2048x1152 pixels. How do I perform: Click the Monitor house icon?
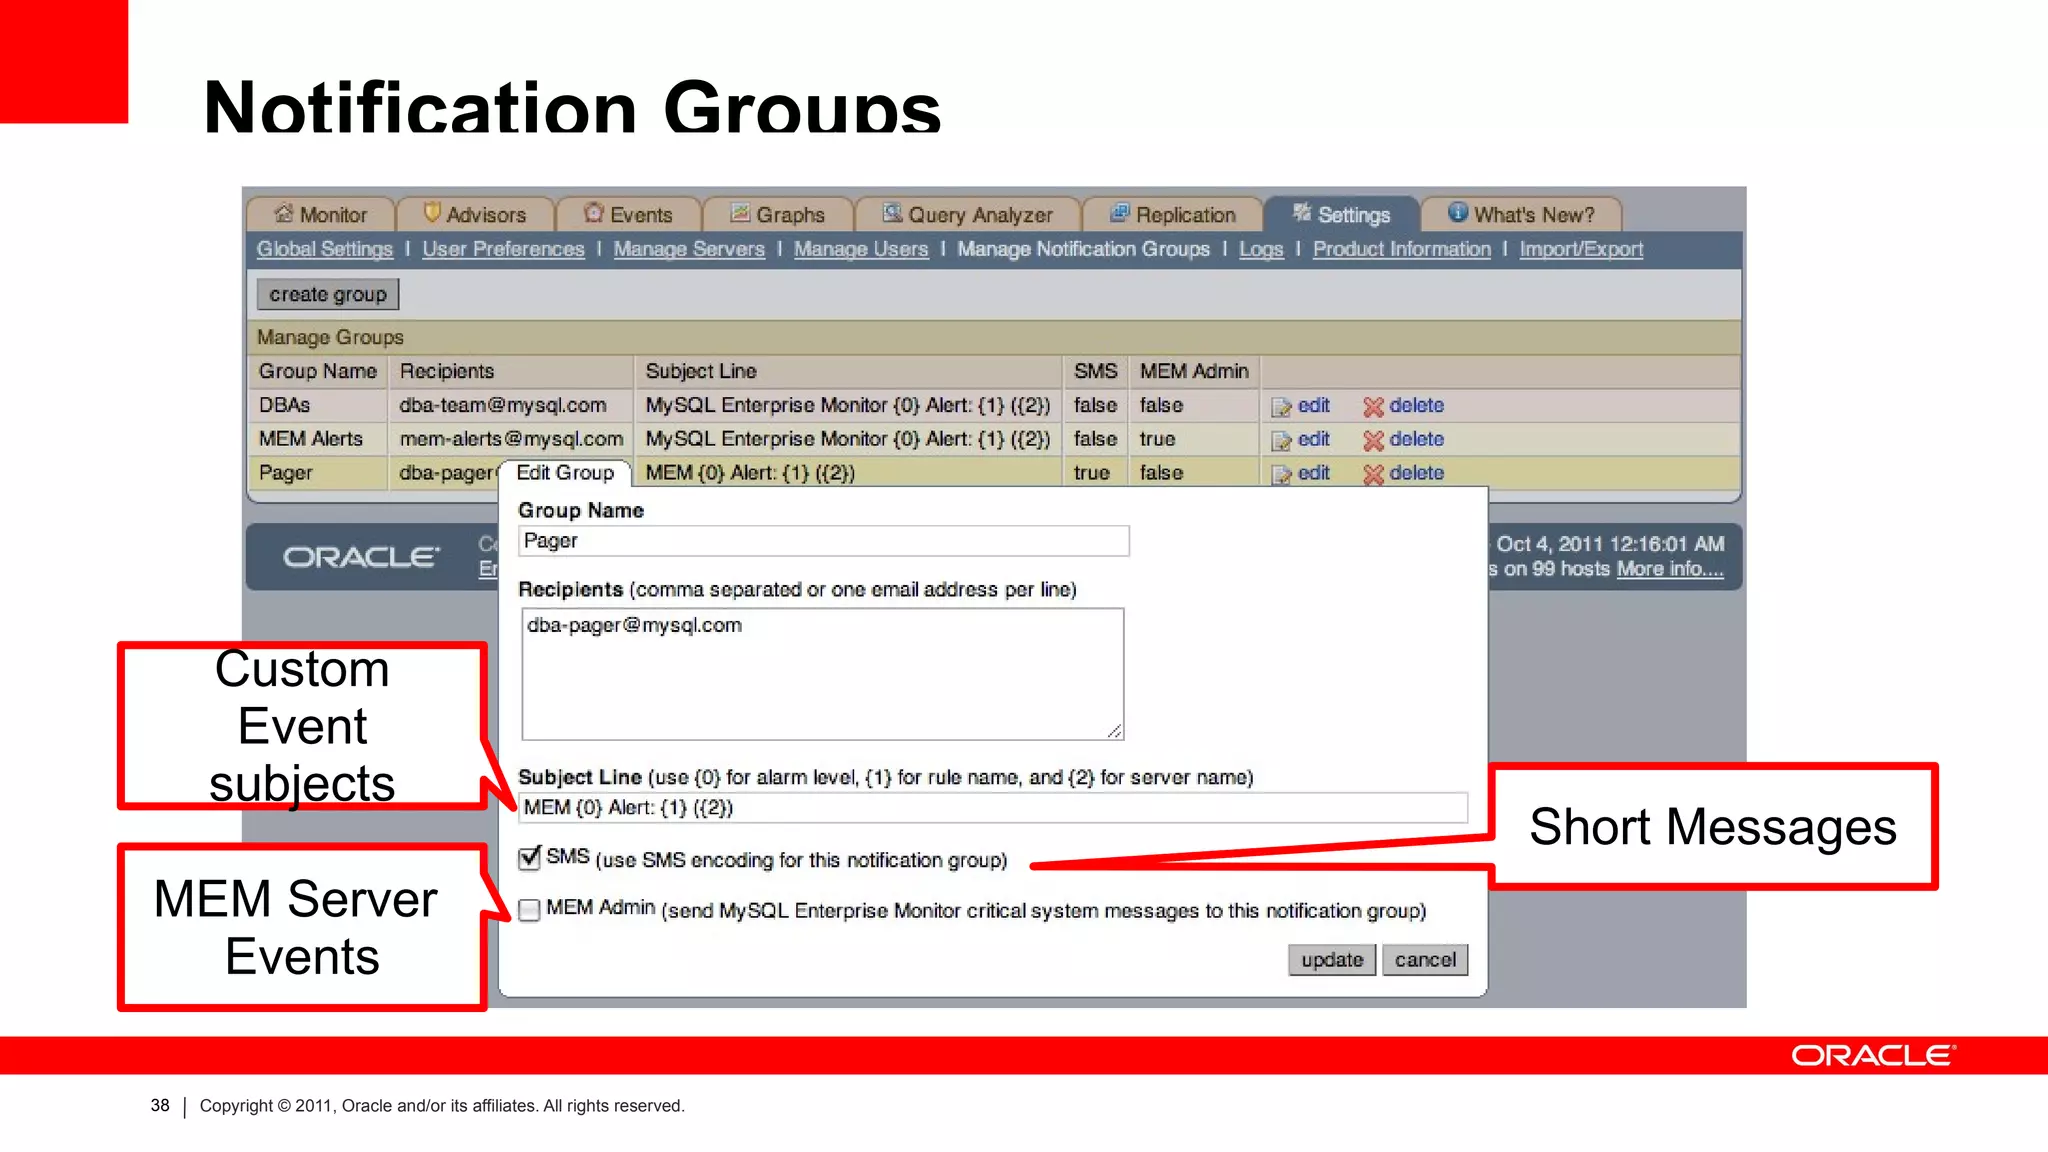pos(284,213)
